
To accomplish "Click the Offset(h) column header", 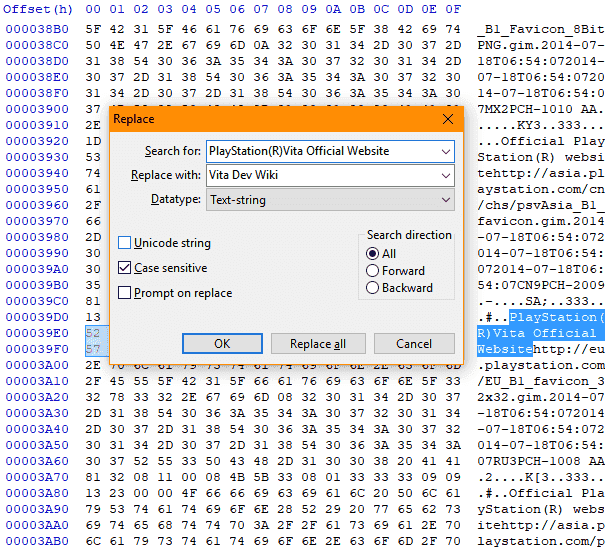I will pos(38,9).
